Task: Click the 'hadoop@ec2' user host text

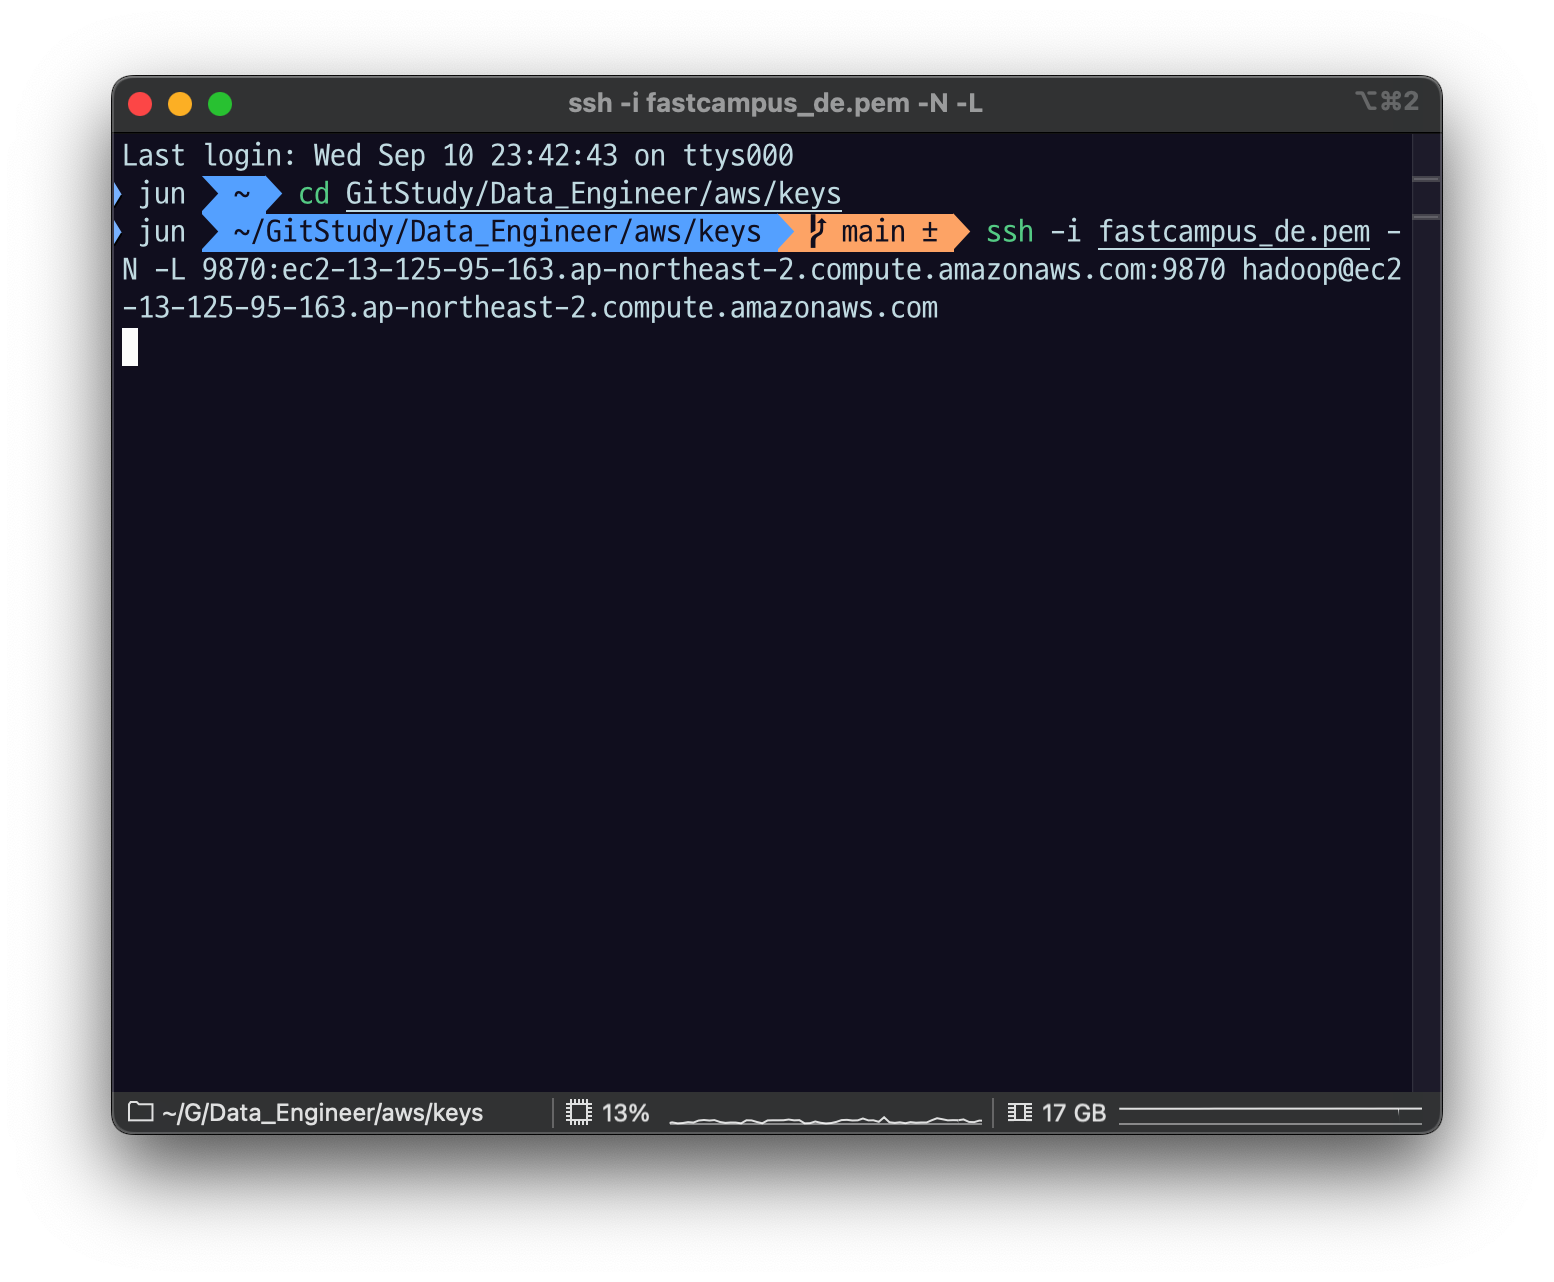Action: (x=1321, y=270)
